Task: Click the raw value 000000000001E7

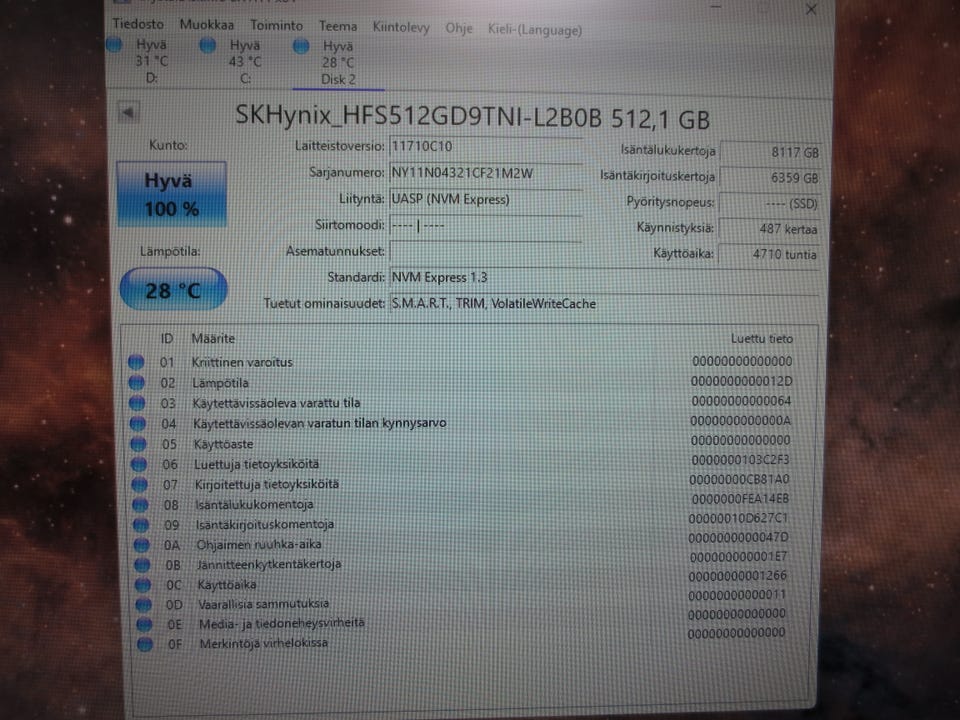Action: pos(738,557)
